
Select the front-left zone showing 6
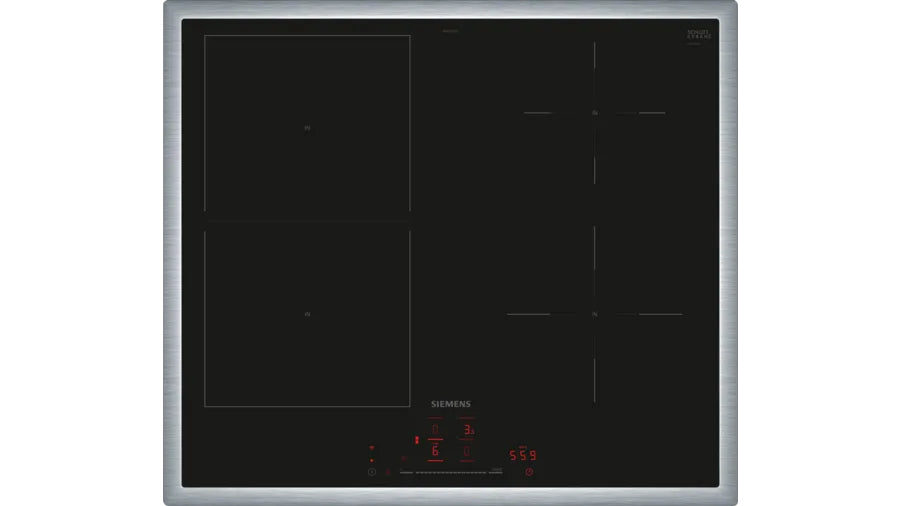click(x=435, y=452)
